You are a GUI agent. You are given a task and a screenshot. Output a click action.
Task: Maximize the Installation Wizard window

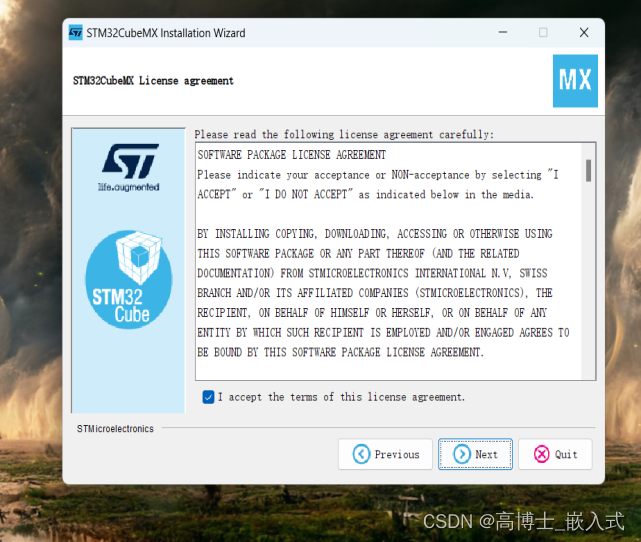point(543,32)
